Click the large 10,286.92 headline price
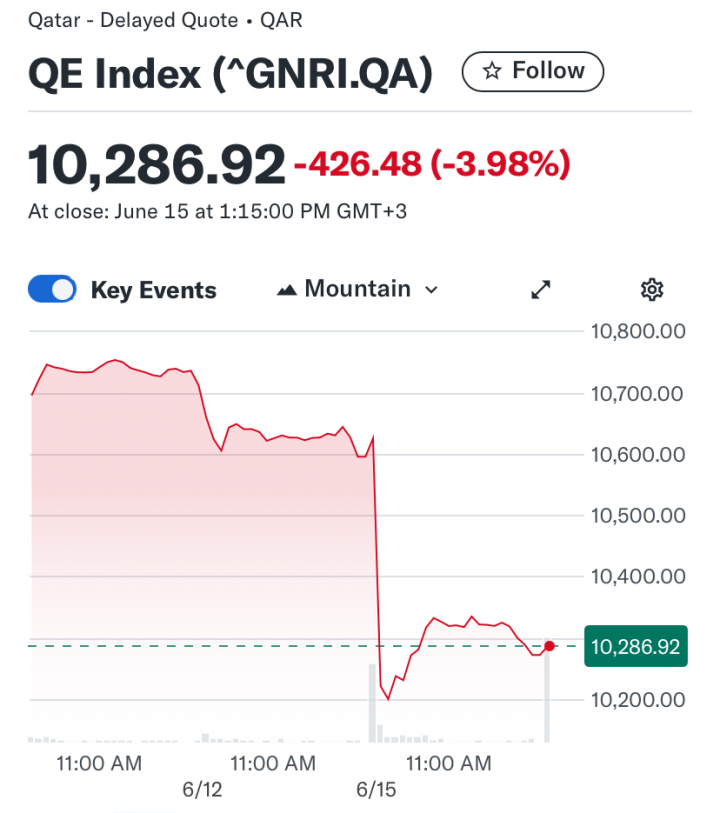Screen dimensions: 720x813 (157, 165)
